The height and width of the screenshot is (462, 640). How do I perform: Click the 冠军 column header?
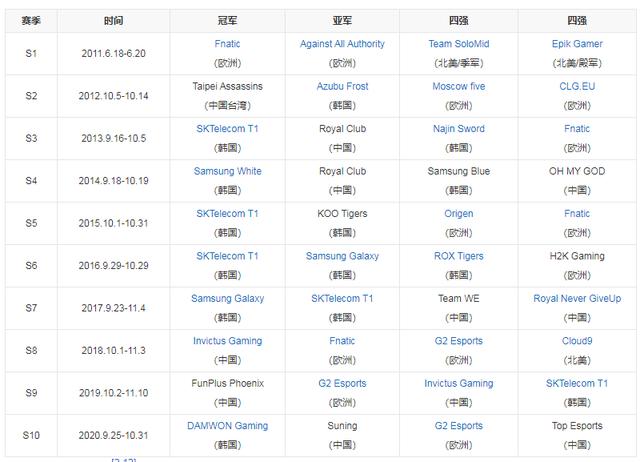pos(227,20)
